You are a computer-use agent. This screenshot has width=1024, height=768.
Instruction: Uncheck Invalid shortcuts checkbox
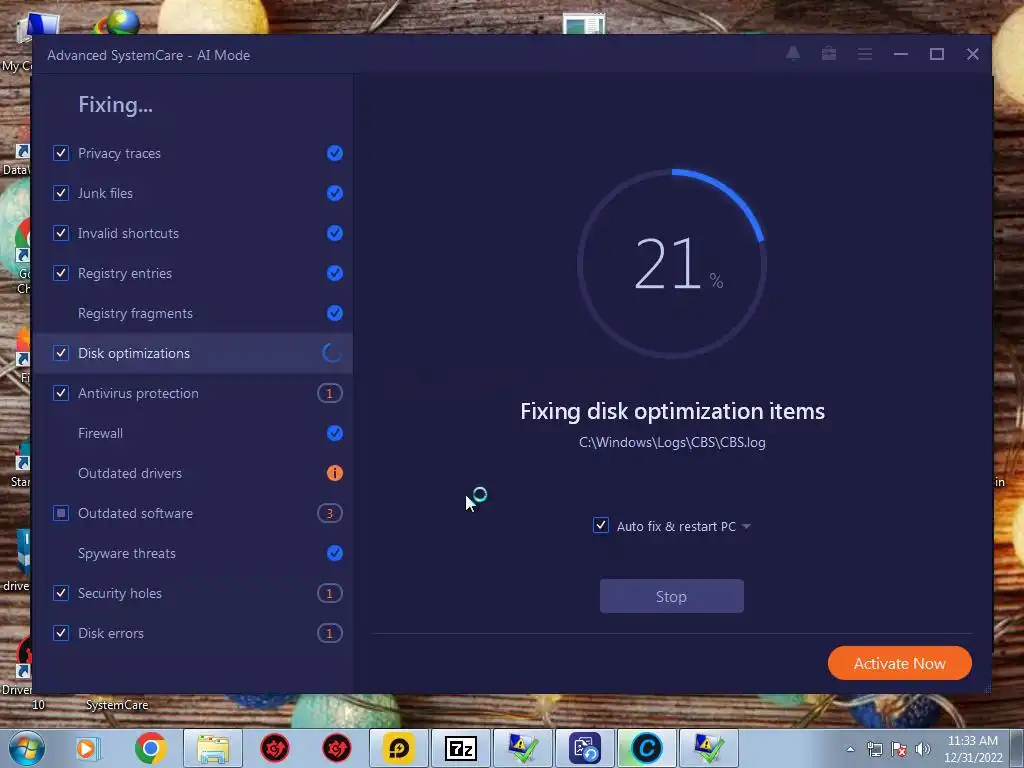[x=61, y=233]
